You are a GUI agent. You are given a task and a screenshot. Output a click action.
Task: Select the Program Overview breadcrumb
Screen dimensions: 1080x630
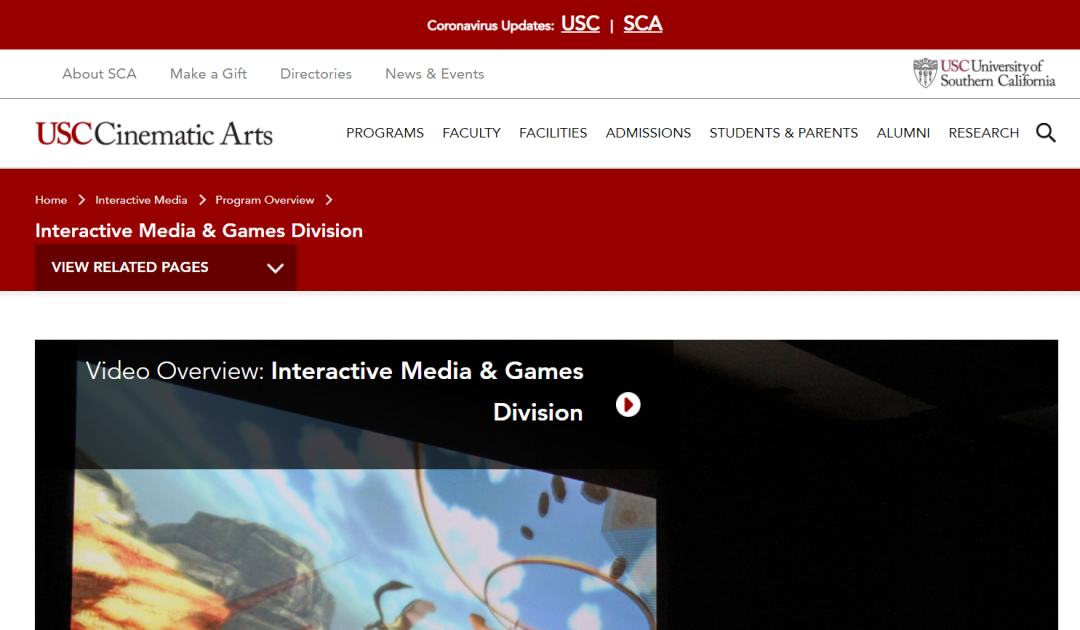click(264, 200)
